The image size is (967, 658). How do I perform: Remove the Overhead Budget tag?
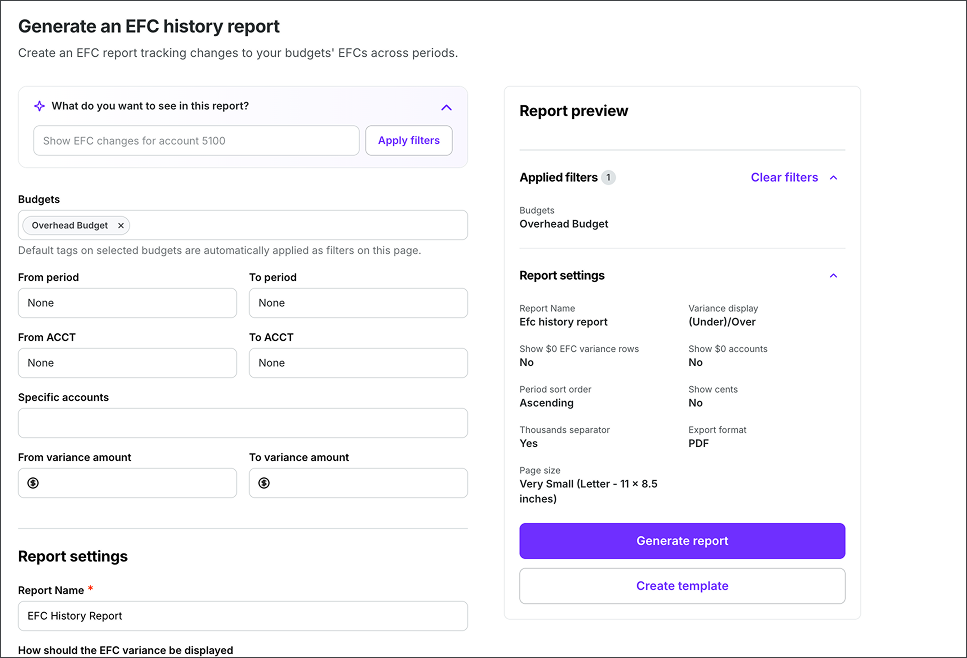click(x=121, y=226)
